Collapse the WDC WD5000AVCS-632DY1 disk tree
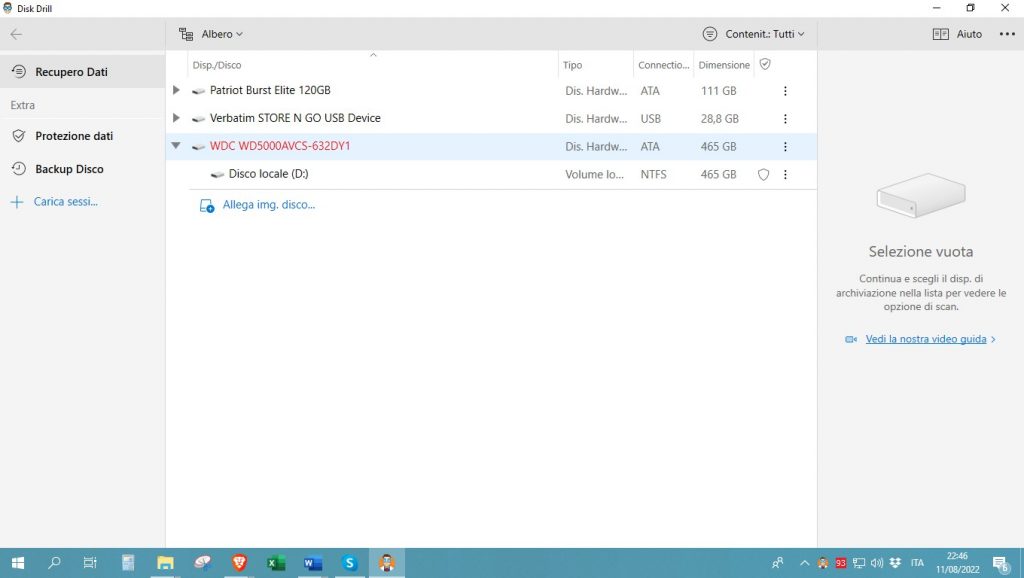Screen dimensions: 1024x578 (x=176, y=146)
